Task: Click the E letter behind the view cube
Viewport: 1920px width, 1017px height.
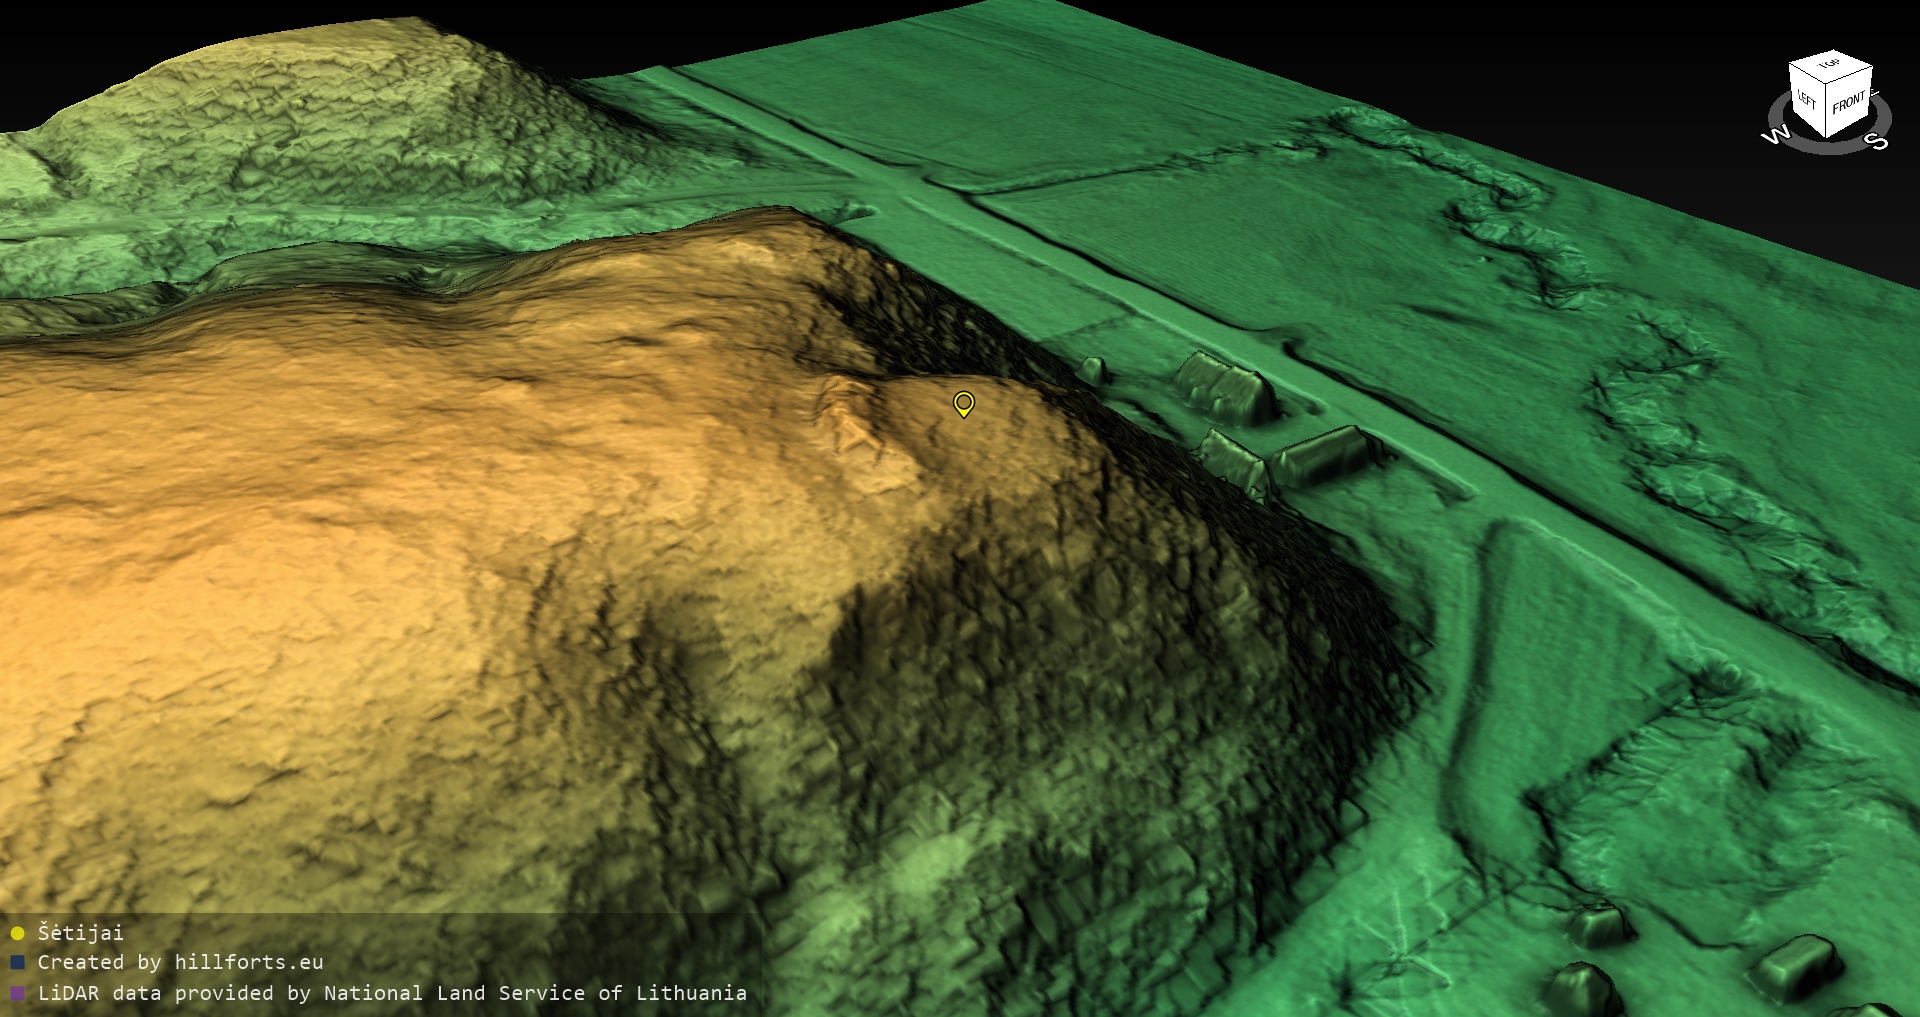Action: pos(1874,94)
